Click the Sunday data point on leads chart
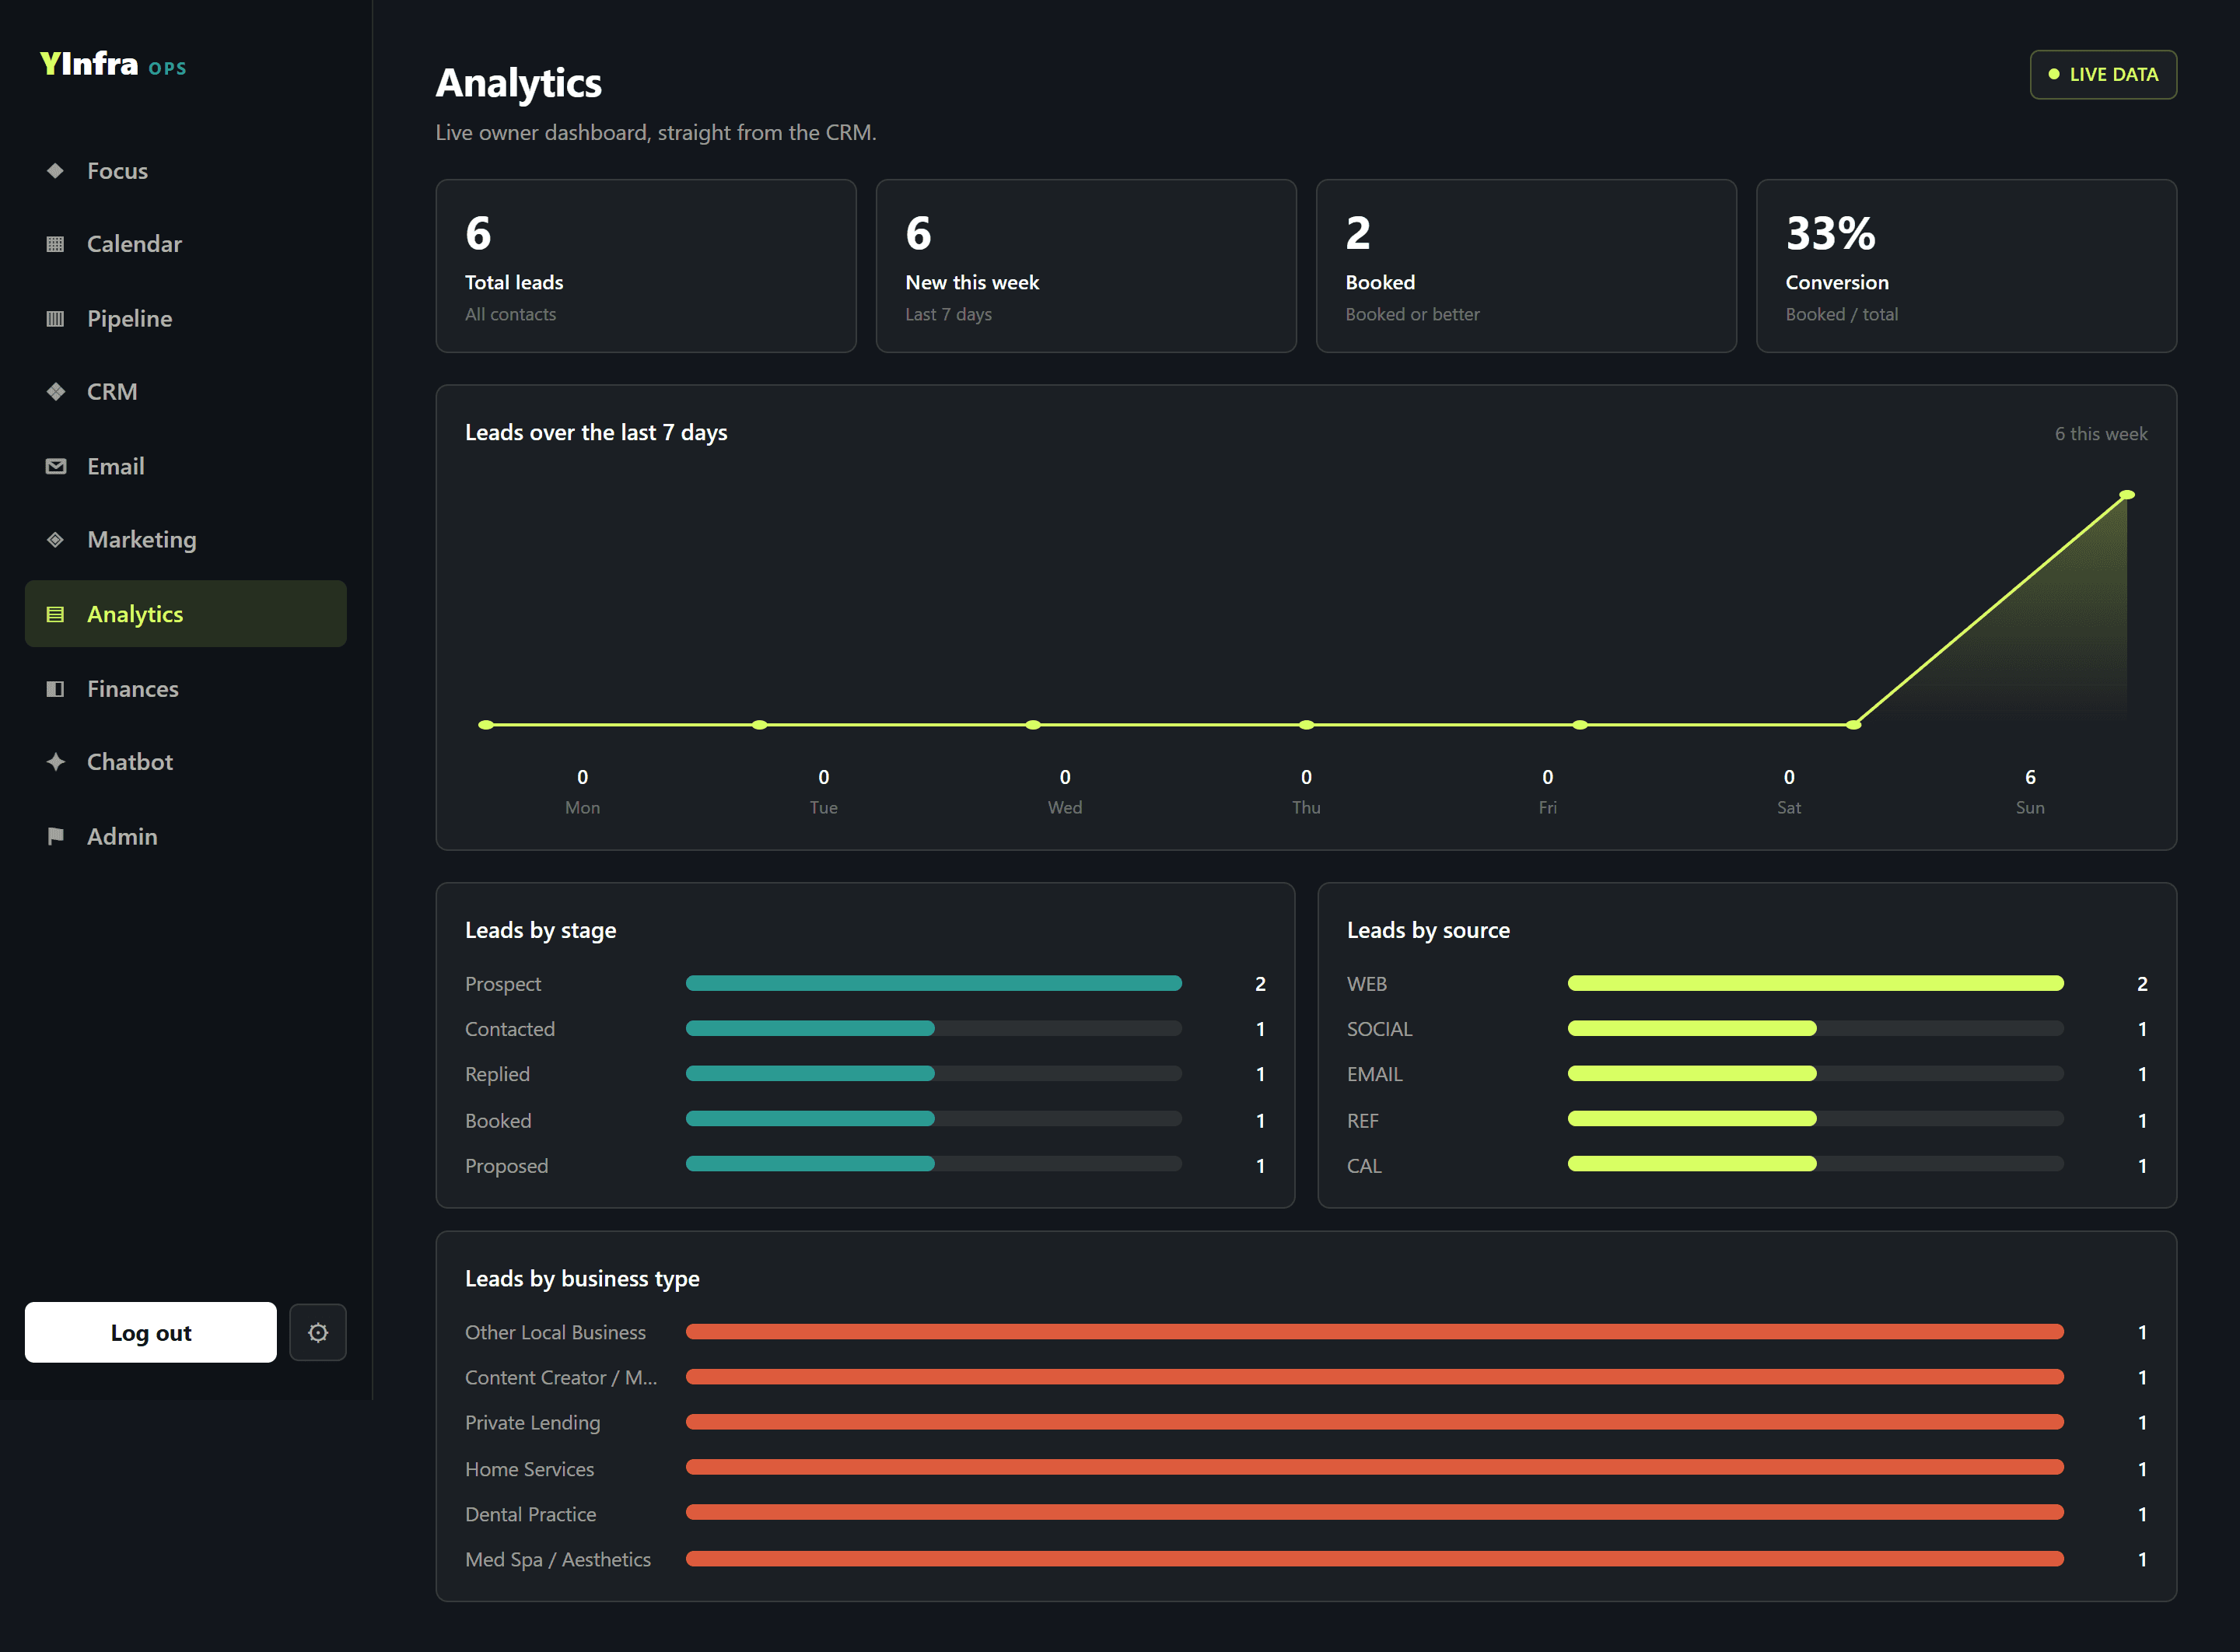 pyautogui.click(x=2127, y=495)
